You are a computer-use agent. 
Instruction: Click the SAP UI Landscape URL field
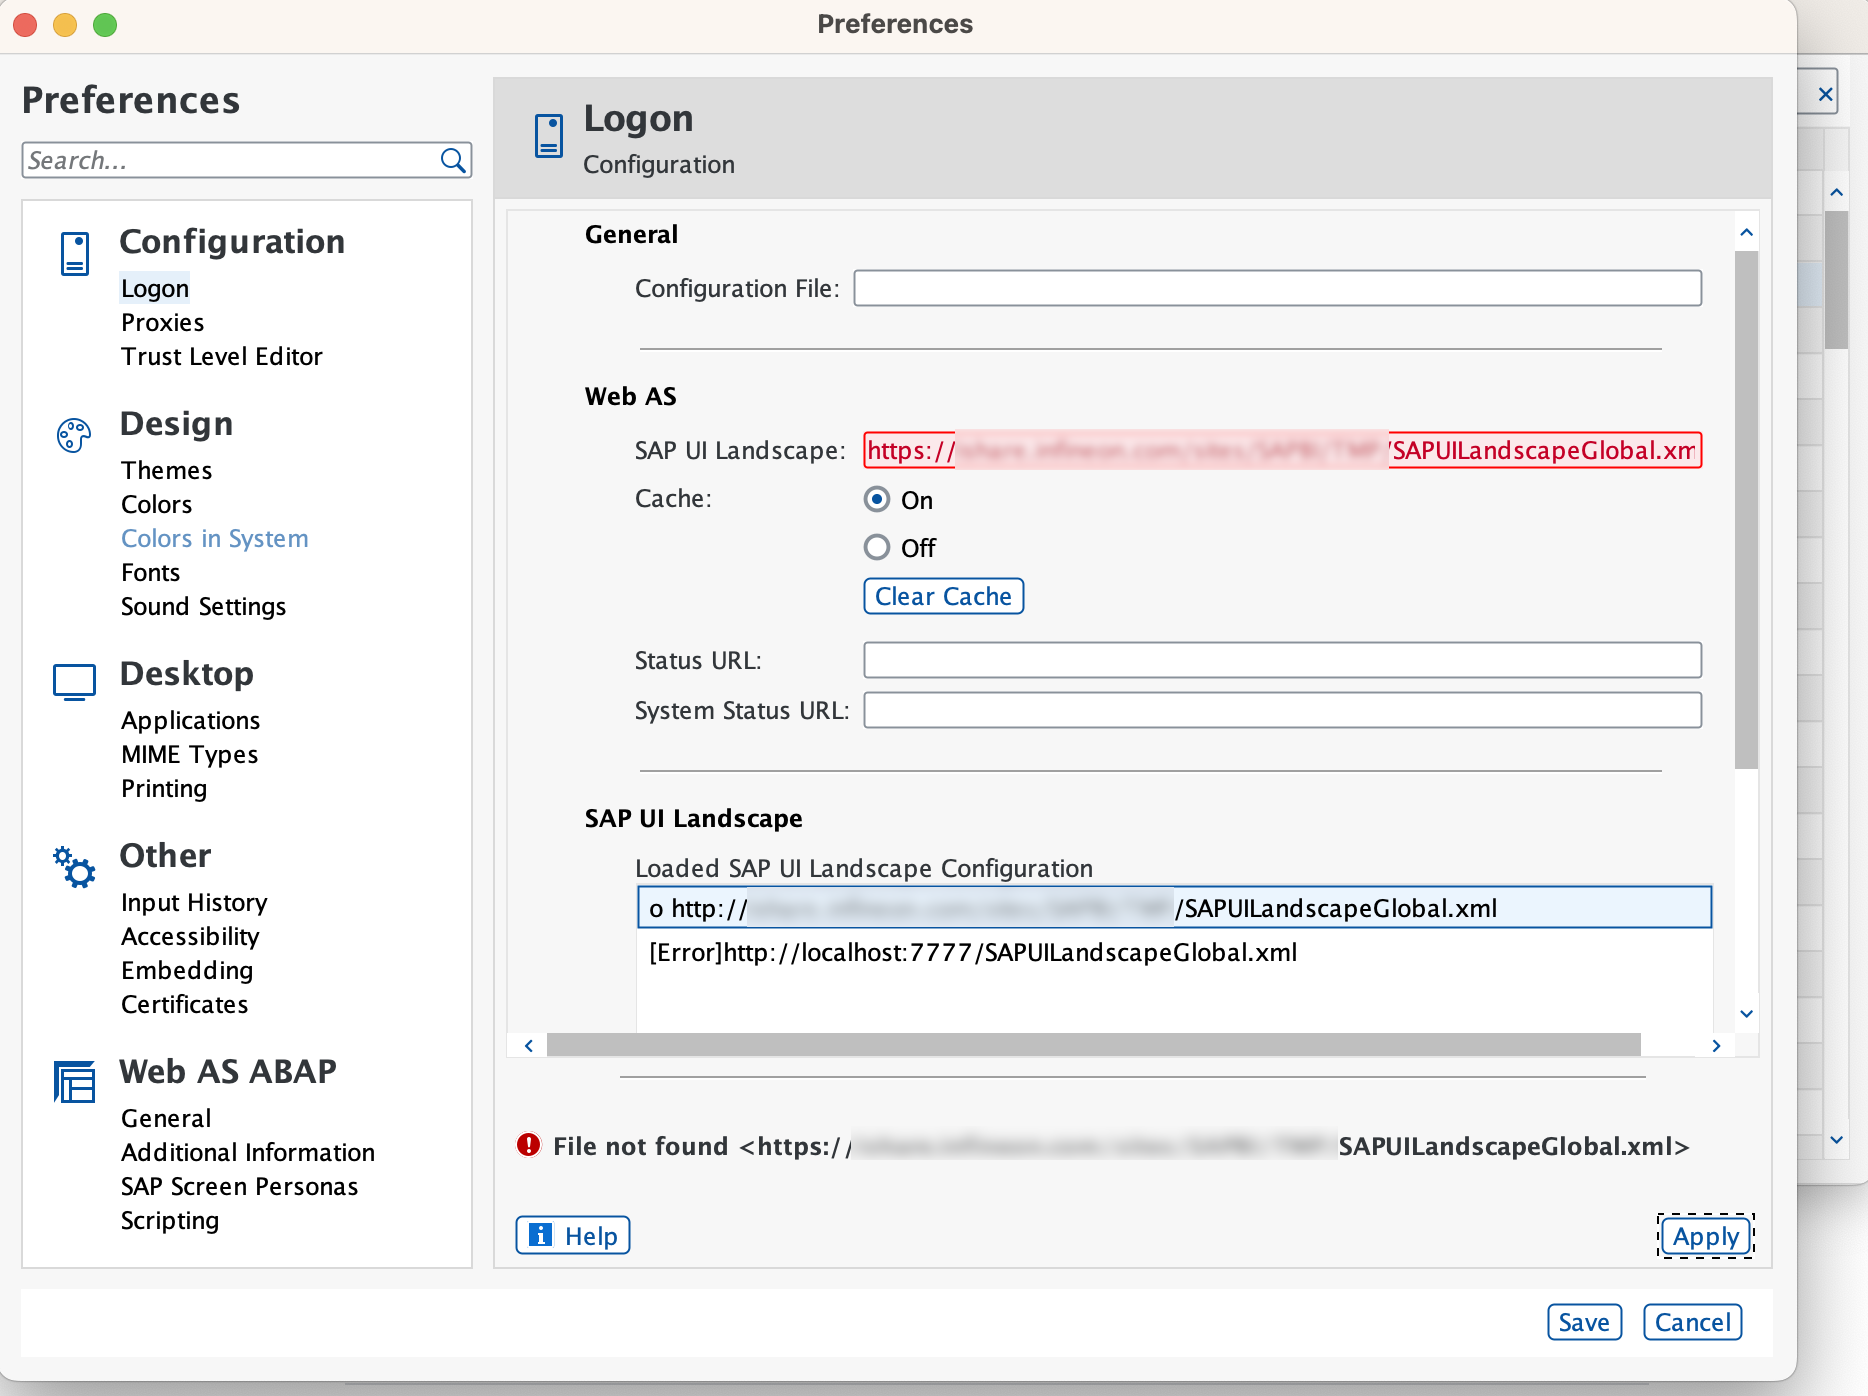1282,450
